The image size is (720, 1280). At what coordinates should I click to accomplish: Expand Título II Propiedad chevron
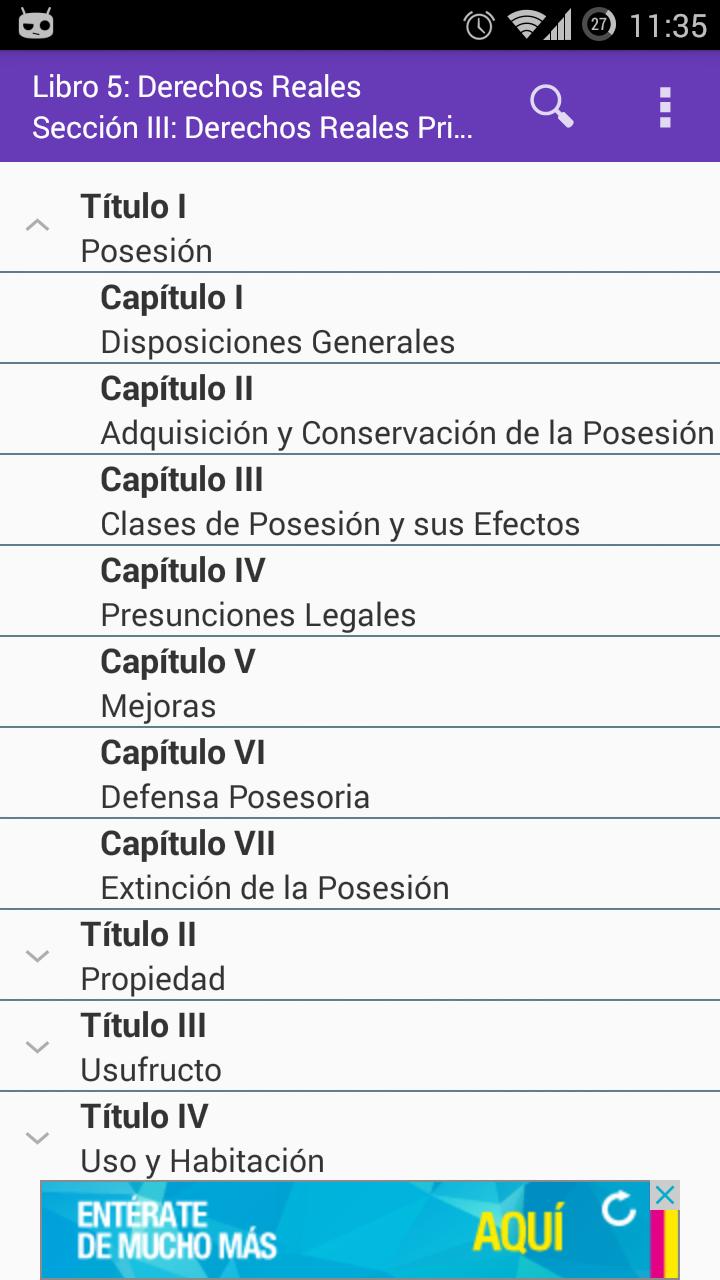(x=37, y=955)
